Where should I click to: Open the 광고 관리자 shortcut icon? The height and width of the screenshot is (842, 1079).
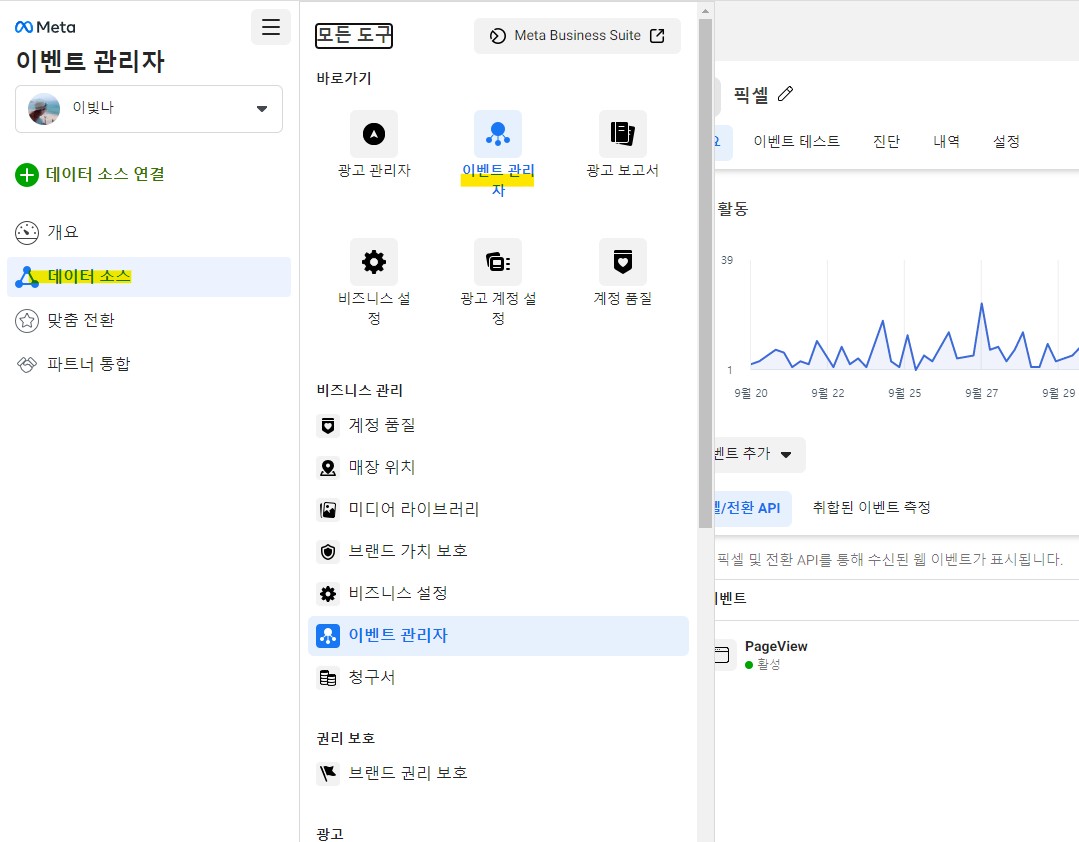[x=373, y=132]
